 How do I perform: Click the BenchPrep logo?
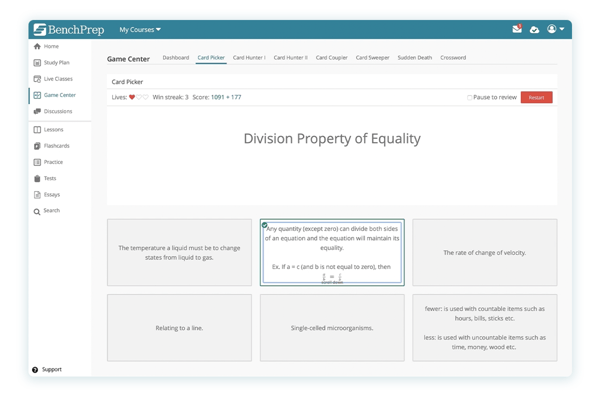(x=68, y=30)
